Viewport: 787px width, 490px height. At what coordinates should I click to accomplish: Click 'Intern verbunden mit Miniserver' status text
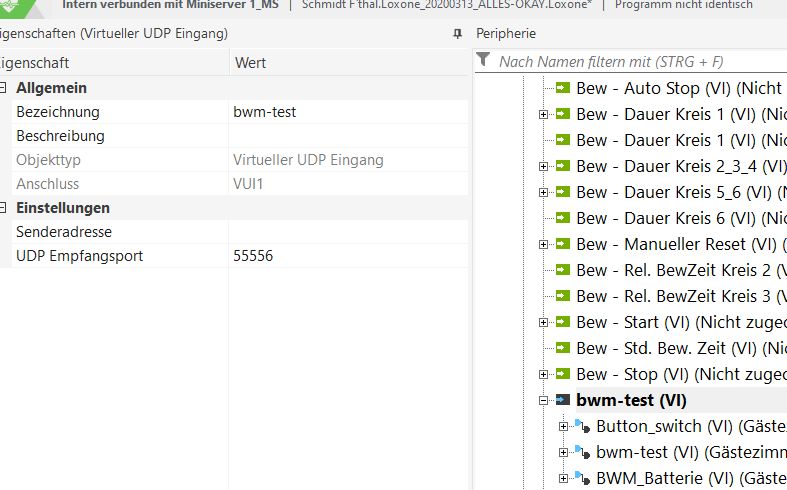(x=170, y=5)
